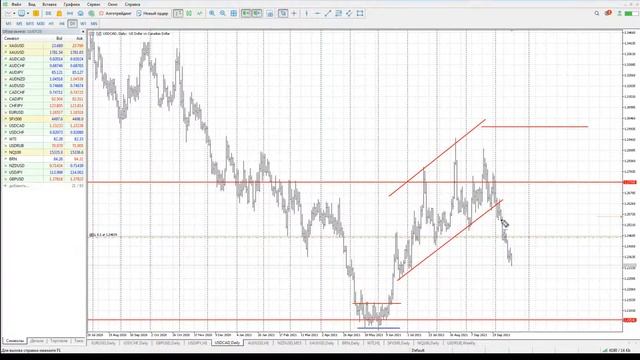This screenshot has height=360, width=640.
Task: Select the EURUSD row in Market Watch
Action: [43, 112]
